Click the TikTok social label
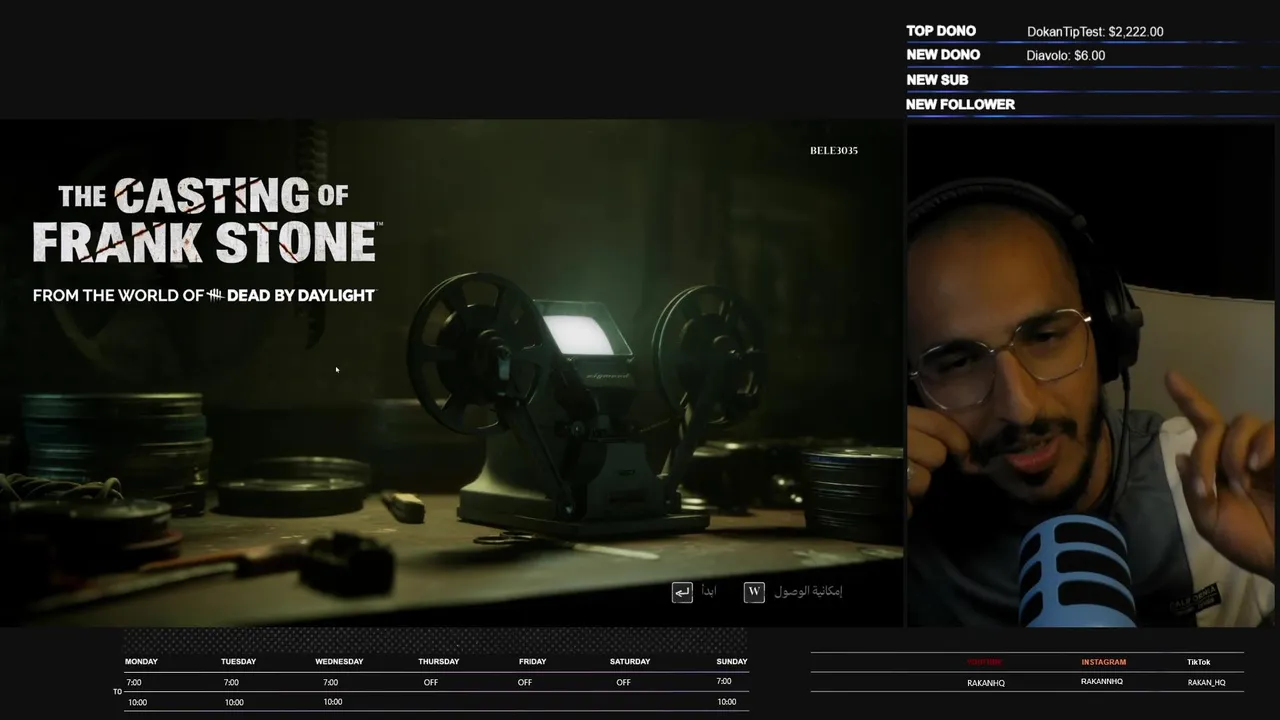1280x720 pixels. 1198,662
